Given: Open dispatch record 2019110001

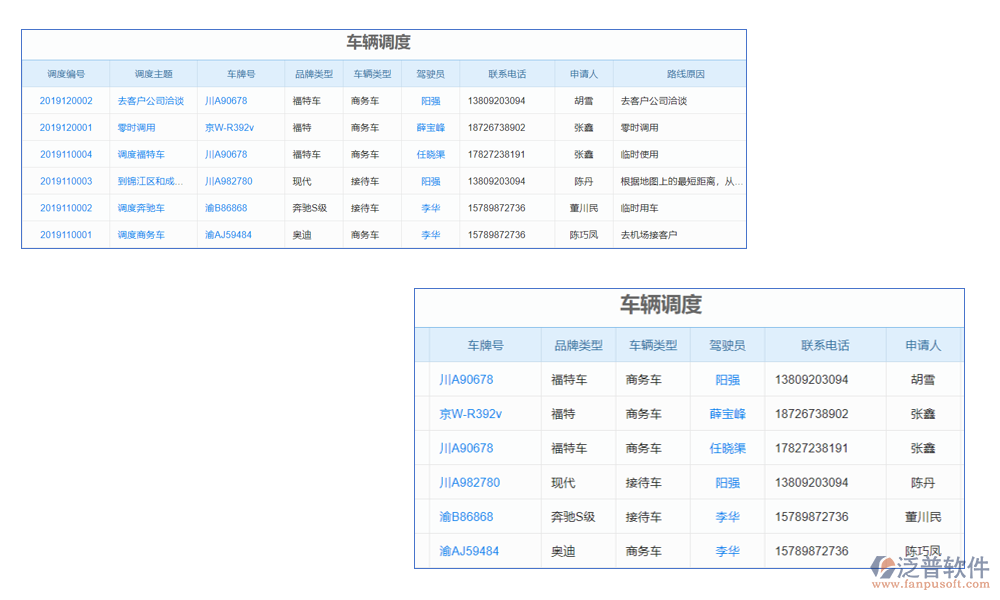Looking at the screenshot, I should point(65,234).
